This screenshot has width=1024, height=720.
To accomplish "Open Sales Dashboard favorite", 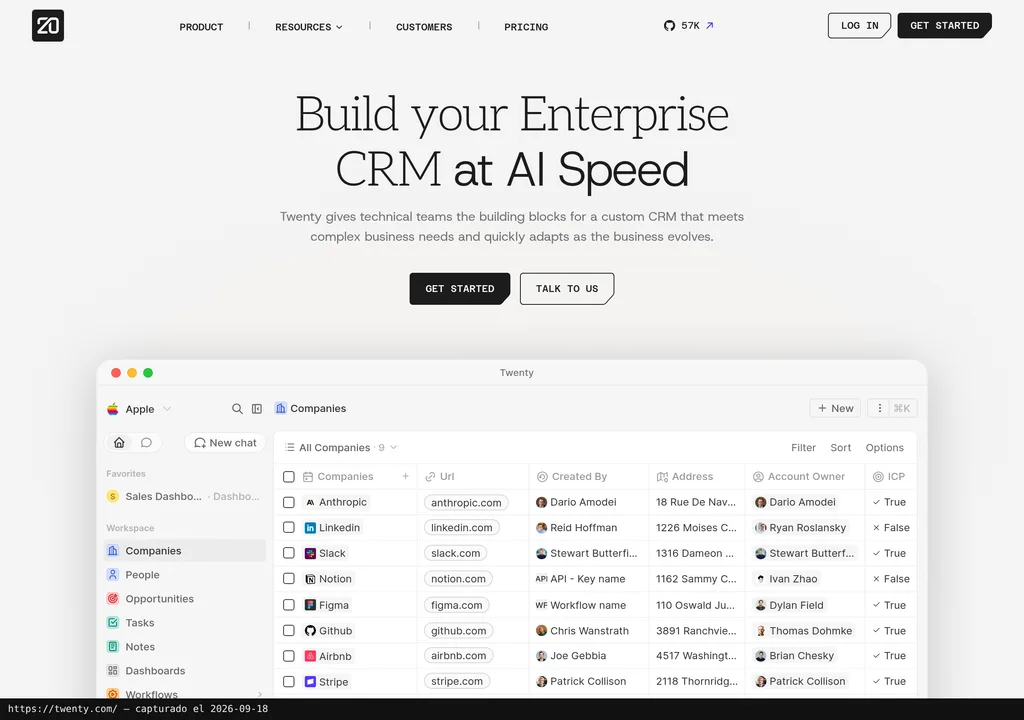I will point(185,497).
